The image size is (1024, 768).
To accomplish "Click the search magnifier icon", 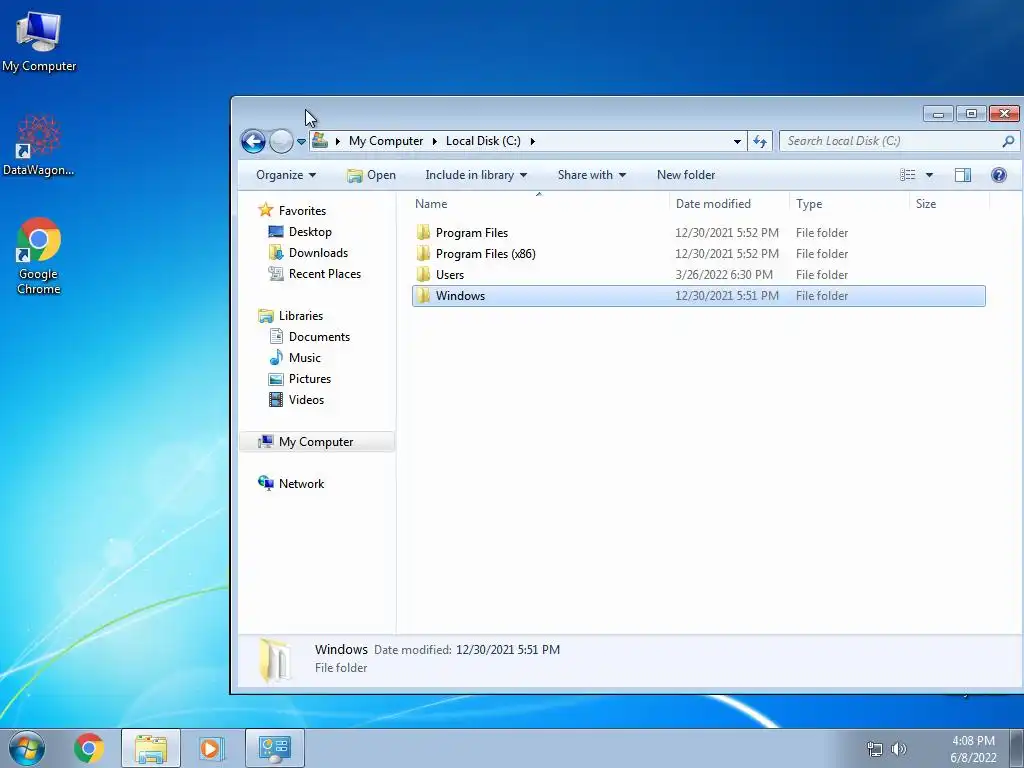I will click(1008, 141).
